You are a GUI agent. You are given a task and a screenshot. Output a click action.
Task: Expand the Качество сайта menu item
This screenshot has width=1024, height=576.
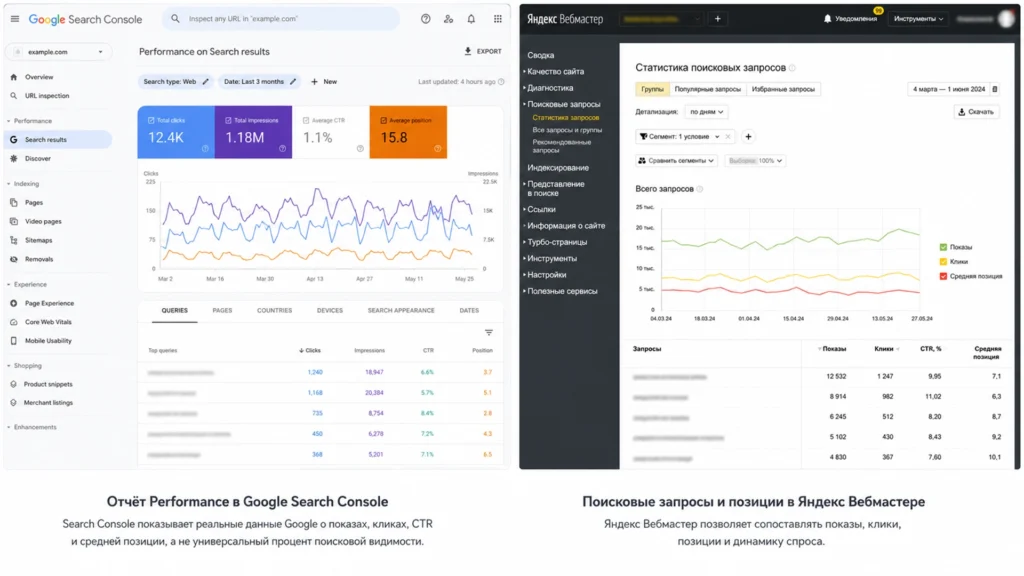pos(554,72)
